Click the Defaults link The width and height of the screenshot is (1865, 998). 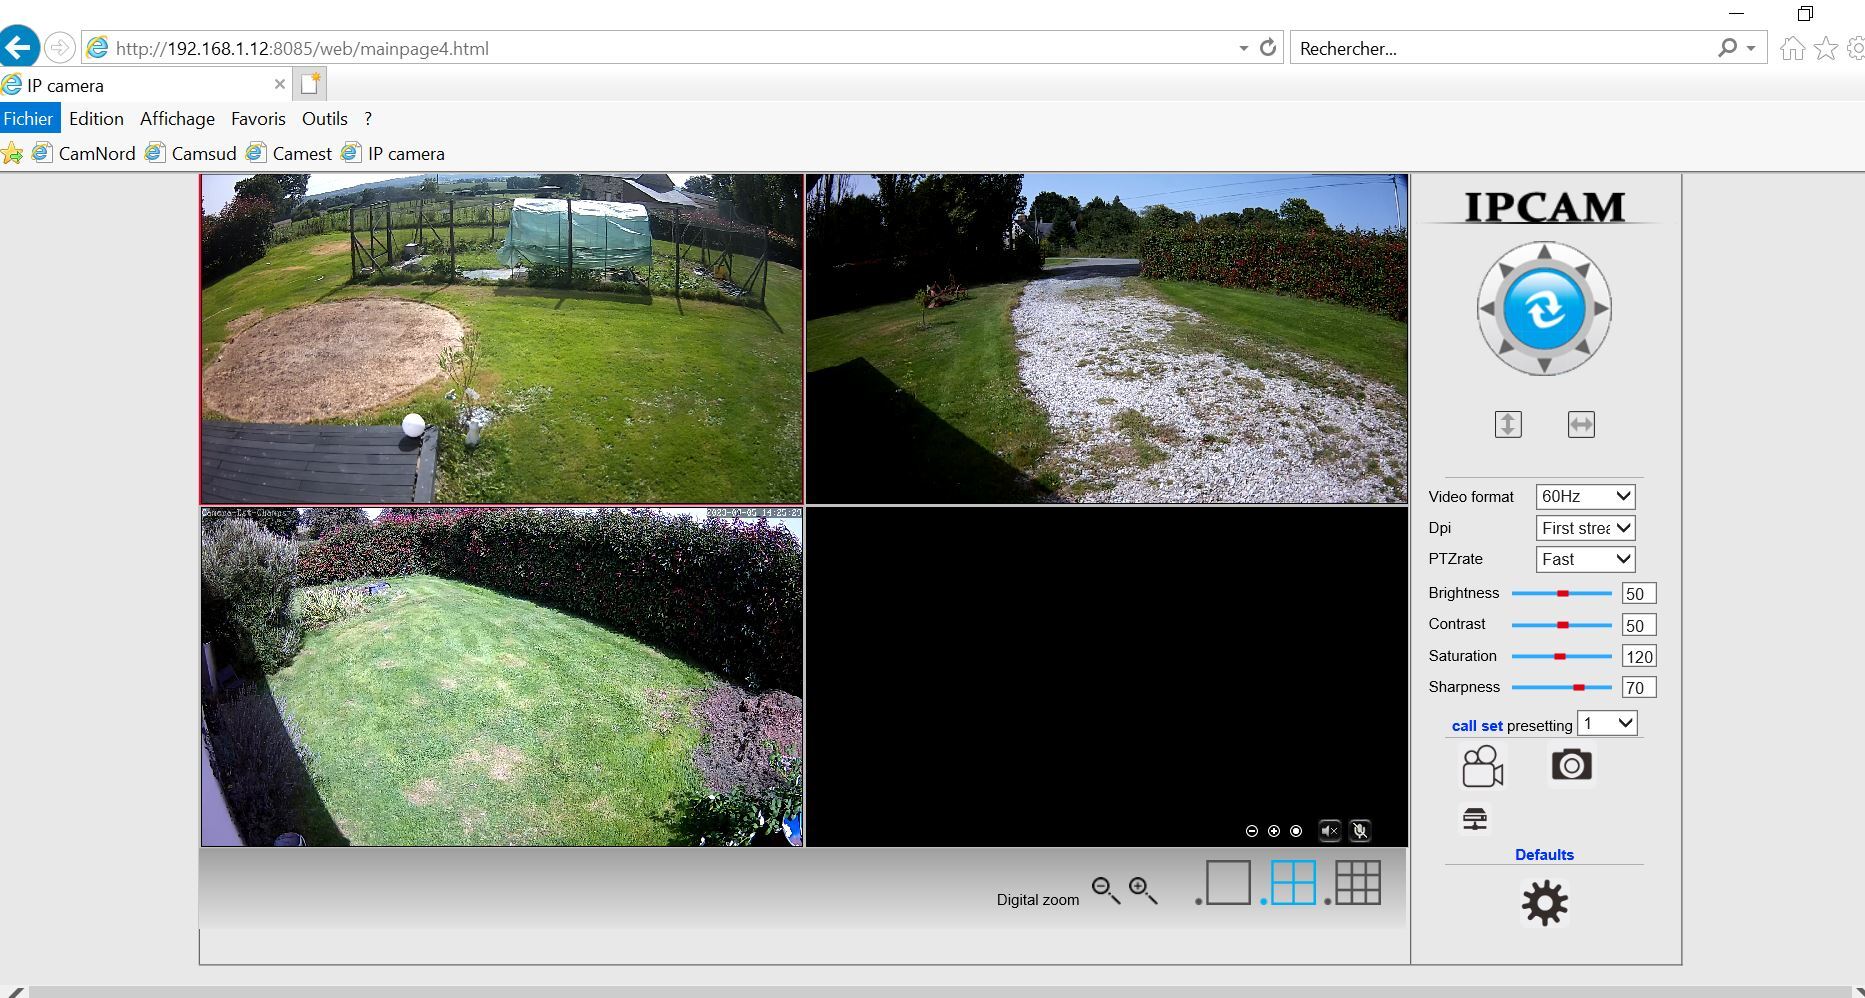1544,855
